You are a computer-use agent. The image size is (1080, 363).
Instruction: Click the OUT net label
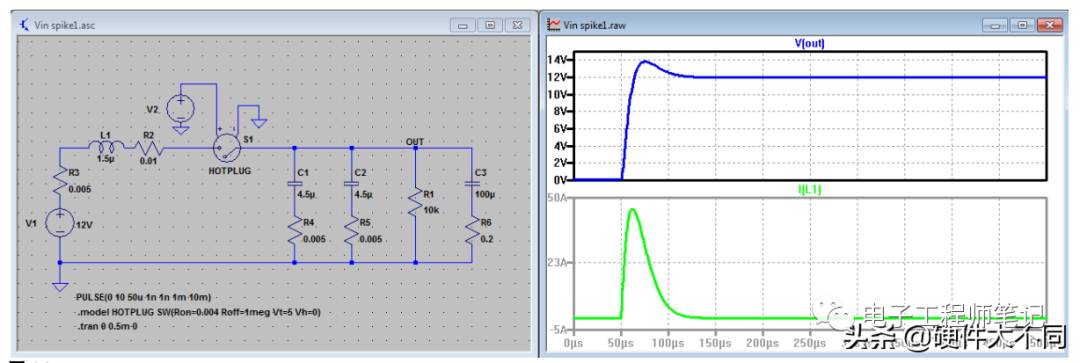pyautogui.click(x=415, y=142)
